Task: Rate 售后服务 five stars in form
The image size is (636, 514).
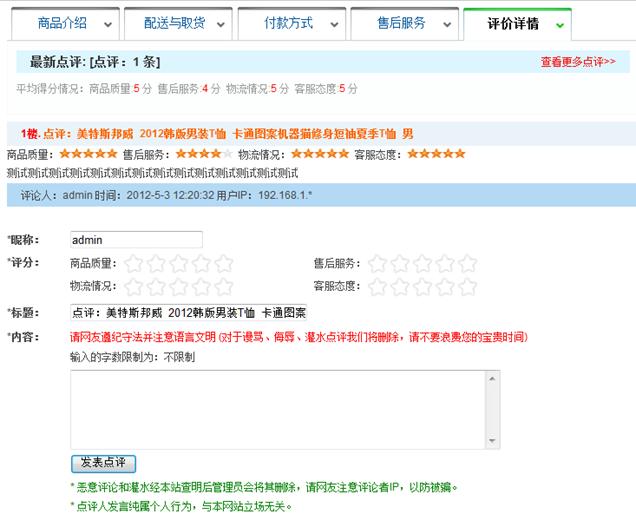Action: (x=468, y=264)
